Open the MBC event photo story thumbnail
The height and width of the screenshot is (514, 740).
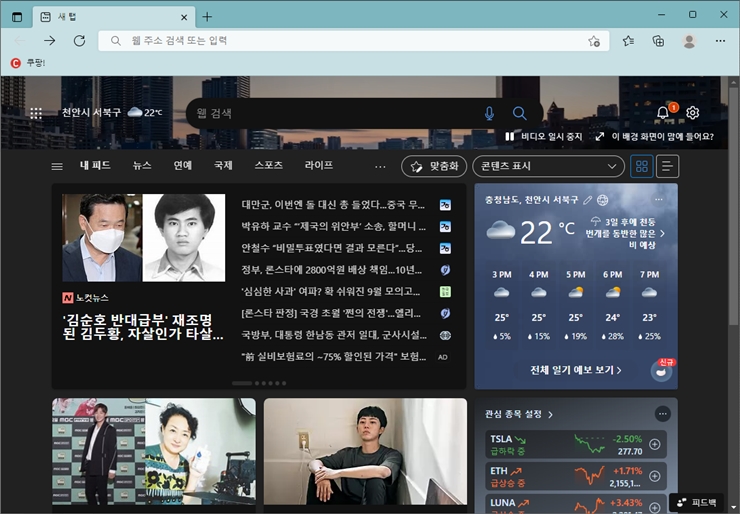(x=154, y=452)
